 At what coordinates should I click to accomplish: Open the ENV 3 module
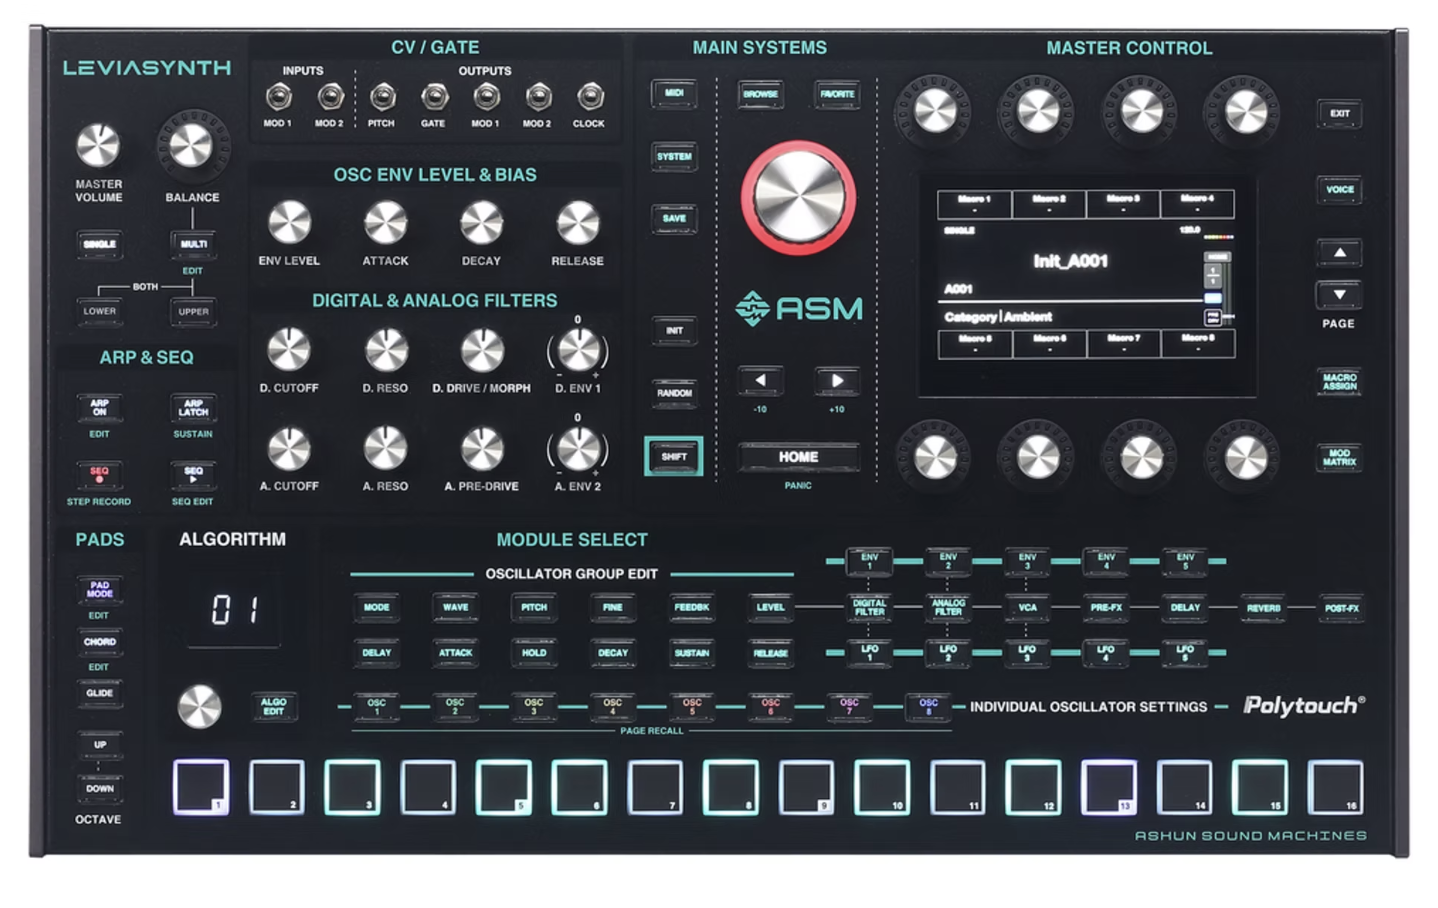(x=1027, y=561)
